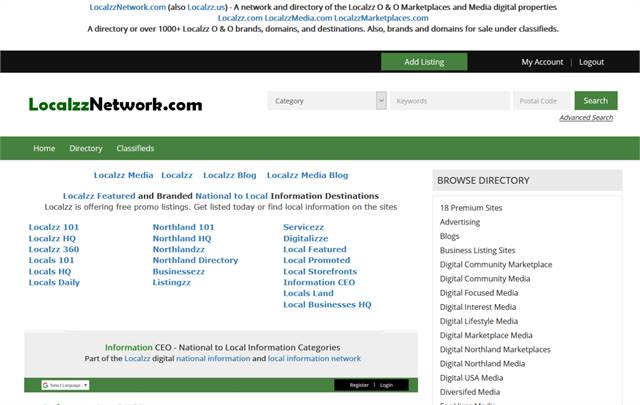Open Digitalizze link
The image size is (640, 405).
coord(306,238)
